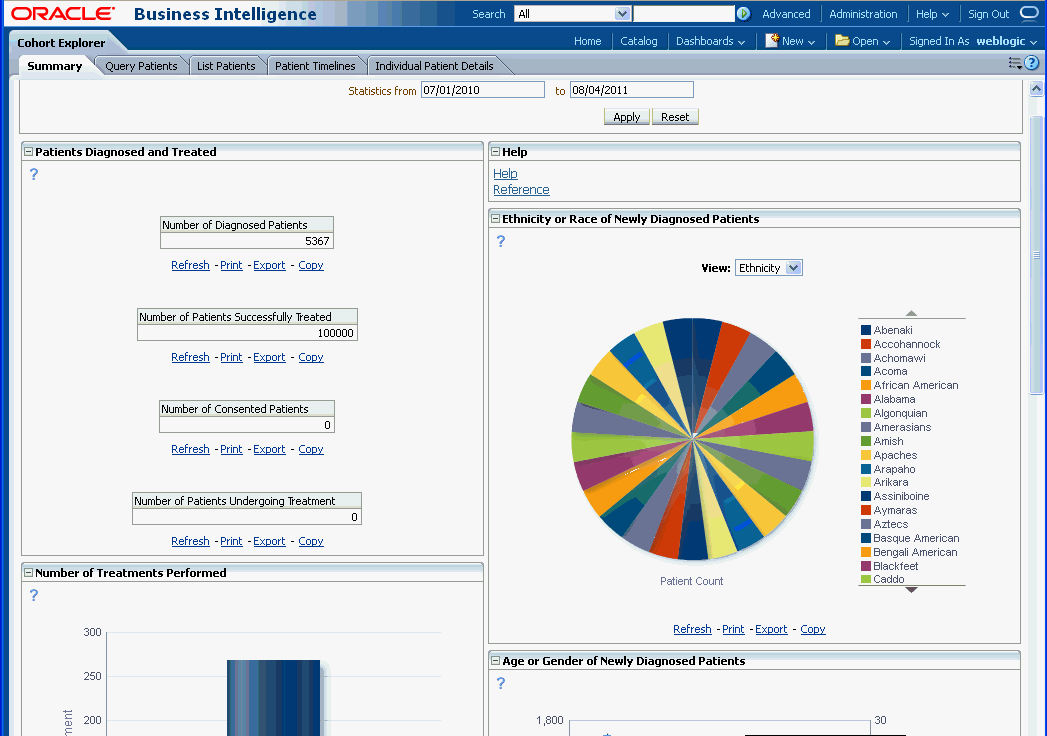
Task: Open the page options list icon
Action: [1015, 63]
